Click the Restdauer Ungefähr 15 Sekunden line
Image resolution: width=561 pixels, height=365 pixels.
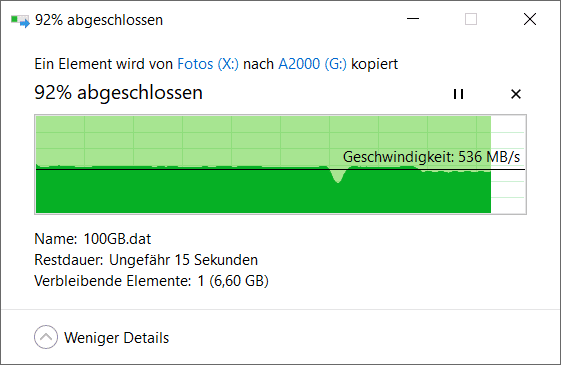point(146,260)
